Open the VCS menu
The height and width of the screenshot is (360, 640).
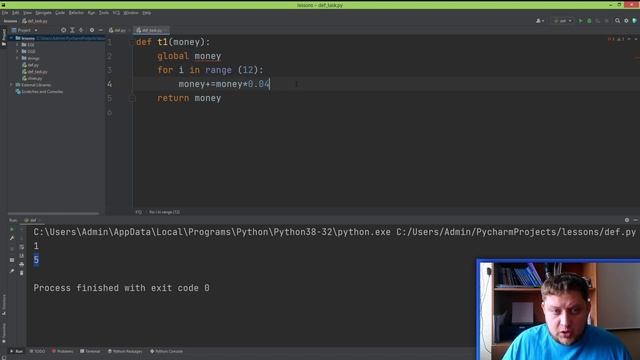click(116, 13)
